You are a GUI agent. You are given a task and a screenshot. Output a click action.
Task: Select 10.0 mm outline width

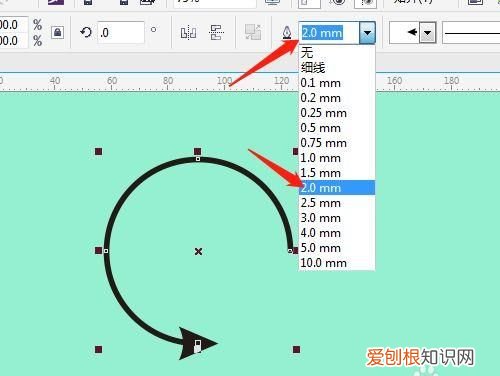click(337, 263)
